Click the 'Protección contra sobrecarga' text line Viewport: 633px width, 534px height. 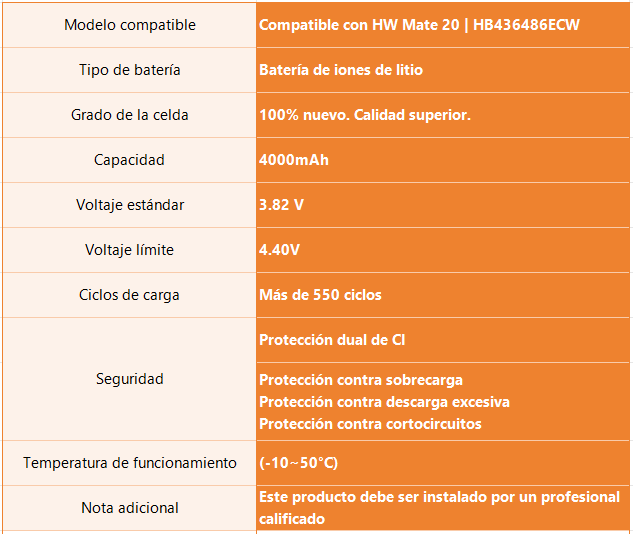coord(361,380)
